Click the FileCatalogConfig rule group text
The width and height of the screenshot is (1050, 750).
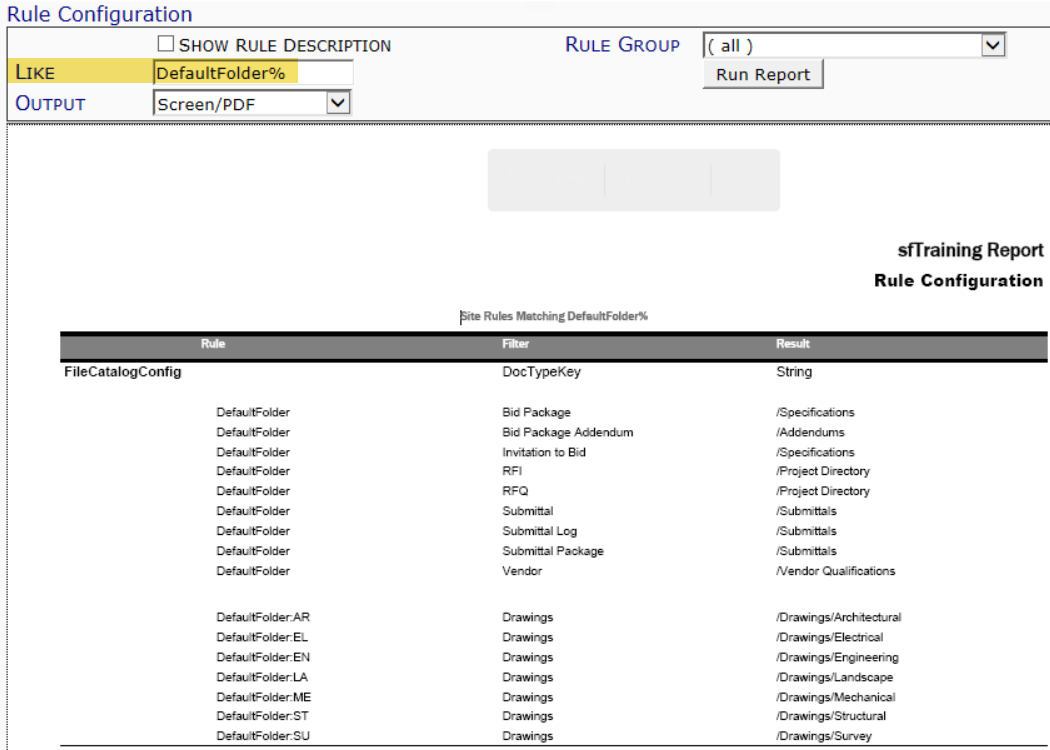pos(123,372)
